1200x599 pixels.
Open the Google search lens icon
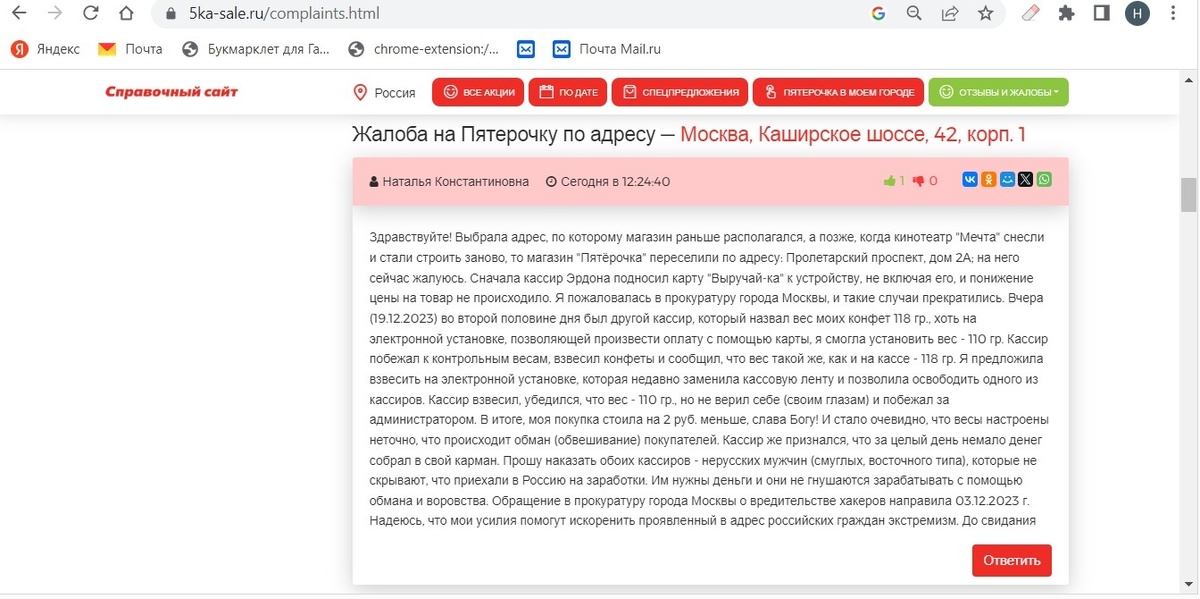point(913,15)
